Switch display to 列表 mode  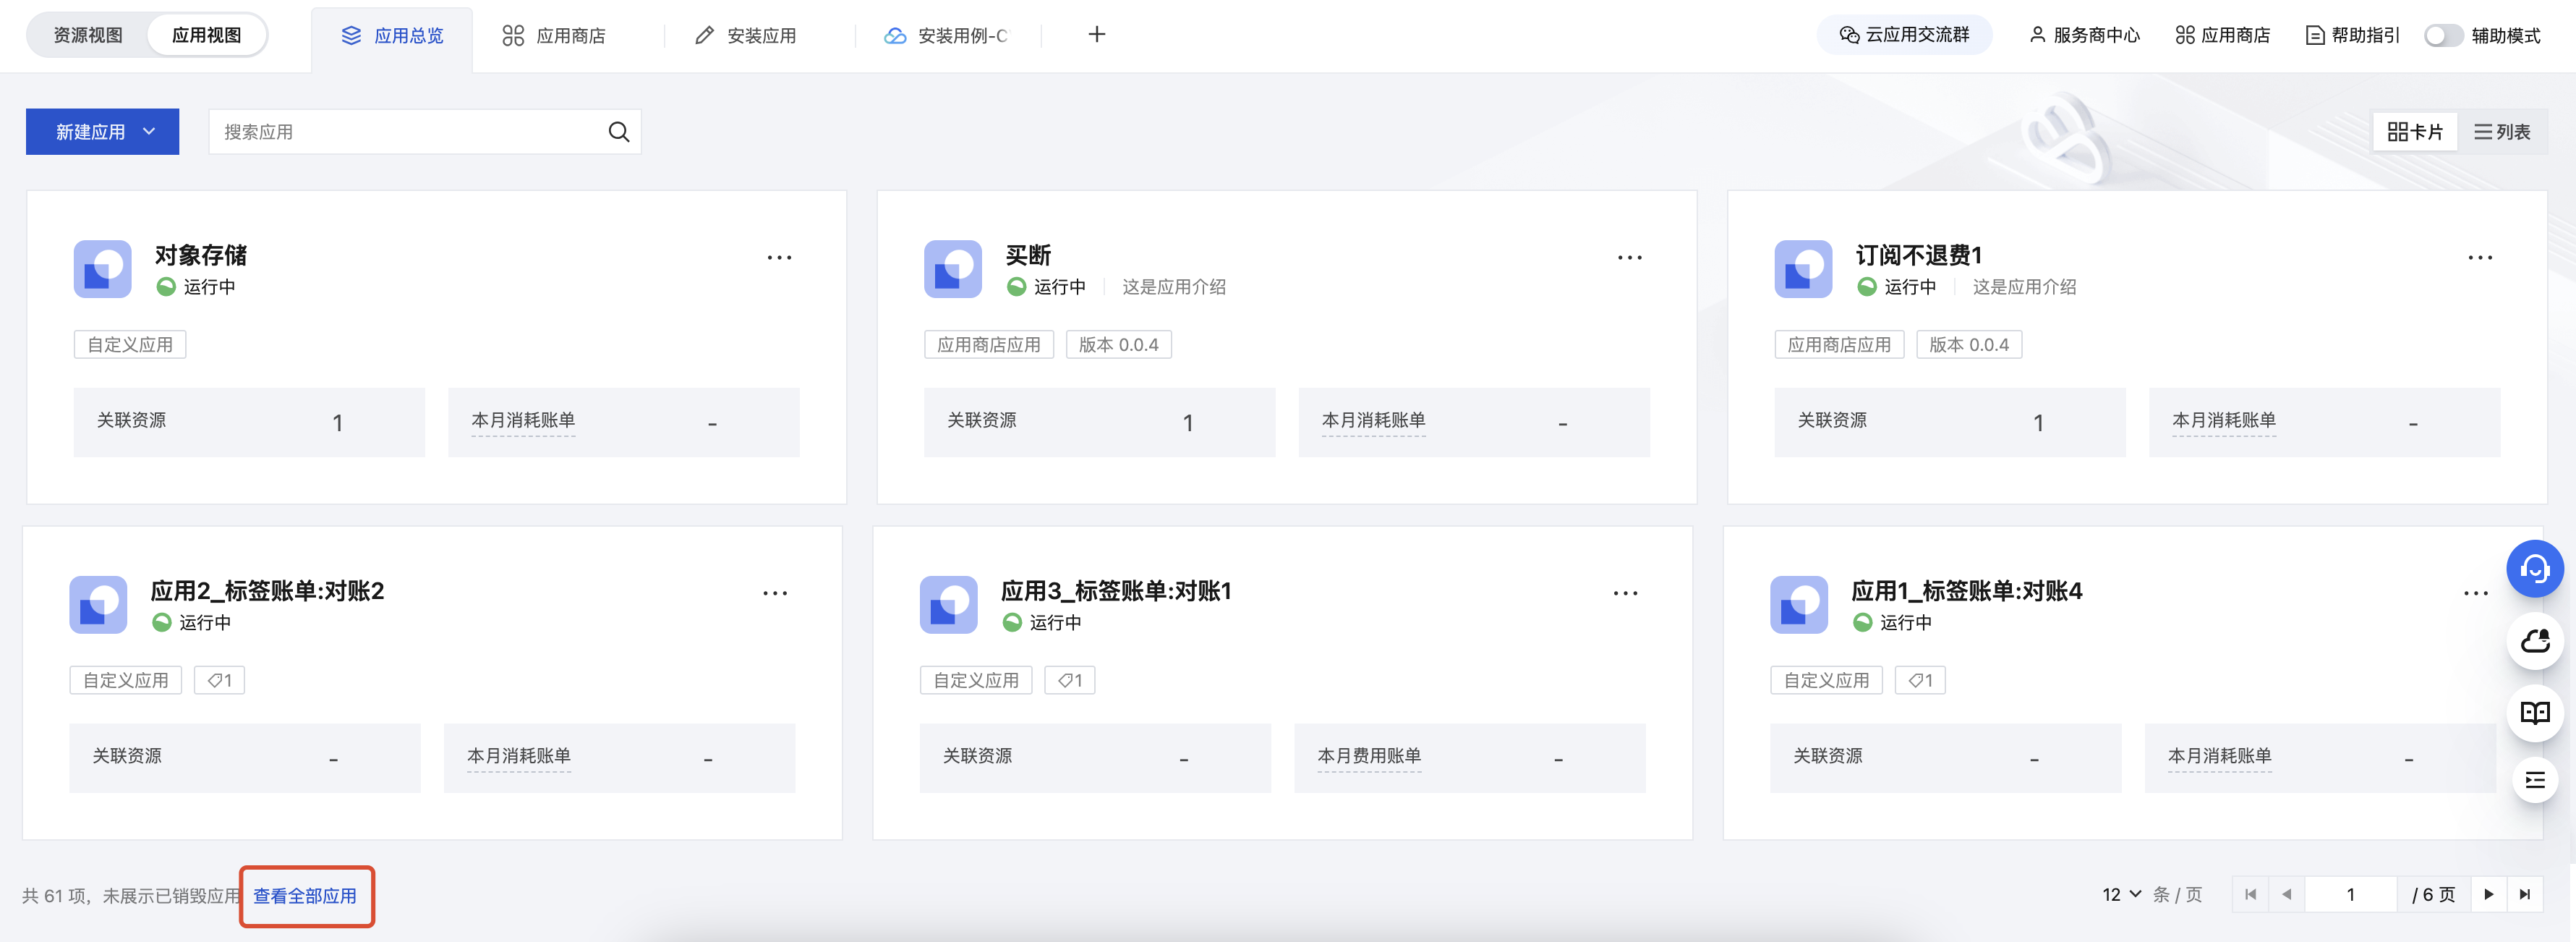coord(2501,132)
